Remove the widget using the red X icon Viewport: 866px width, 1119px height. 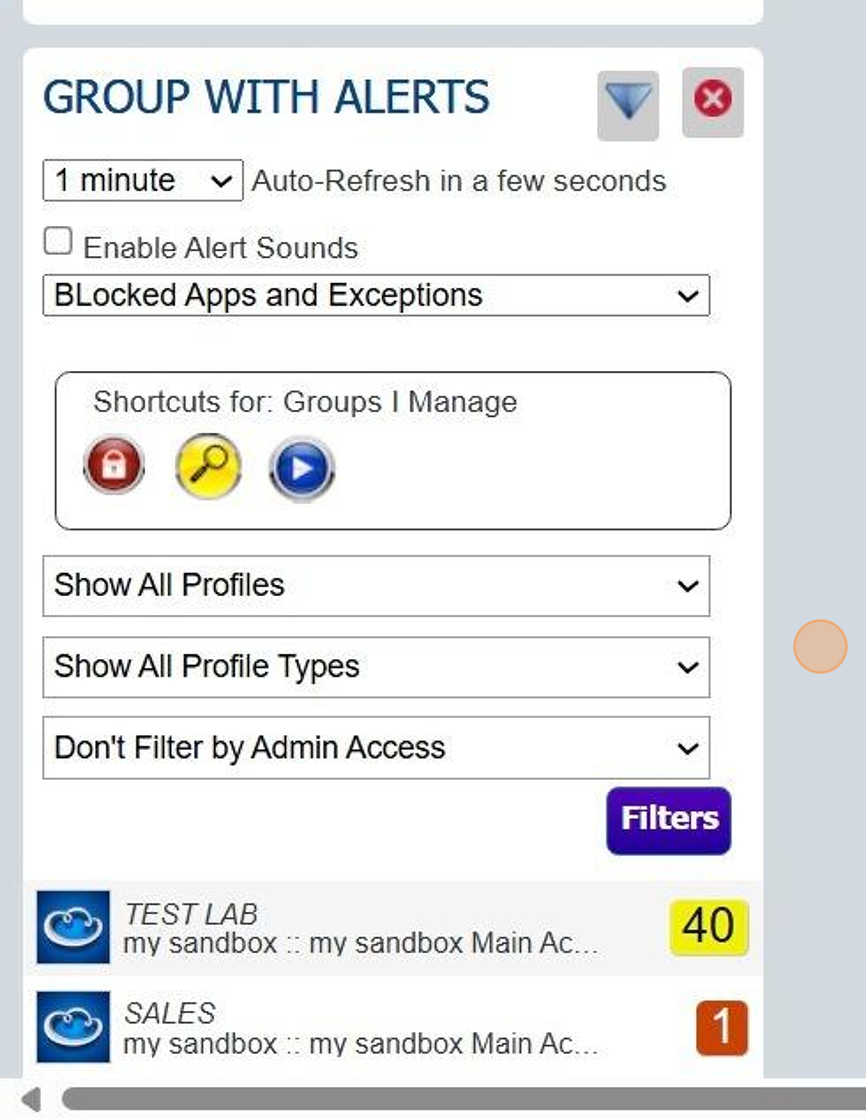coord(712,101)
